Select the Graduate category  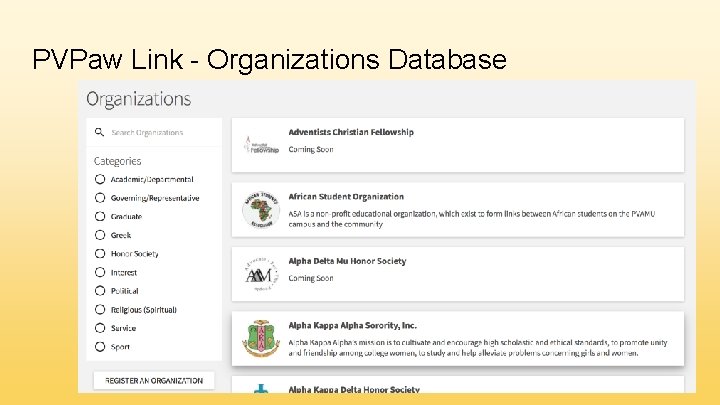pos(100,216)
